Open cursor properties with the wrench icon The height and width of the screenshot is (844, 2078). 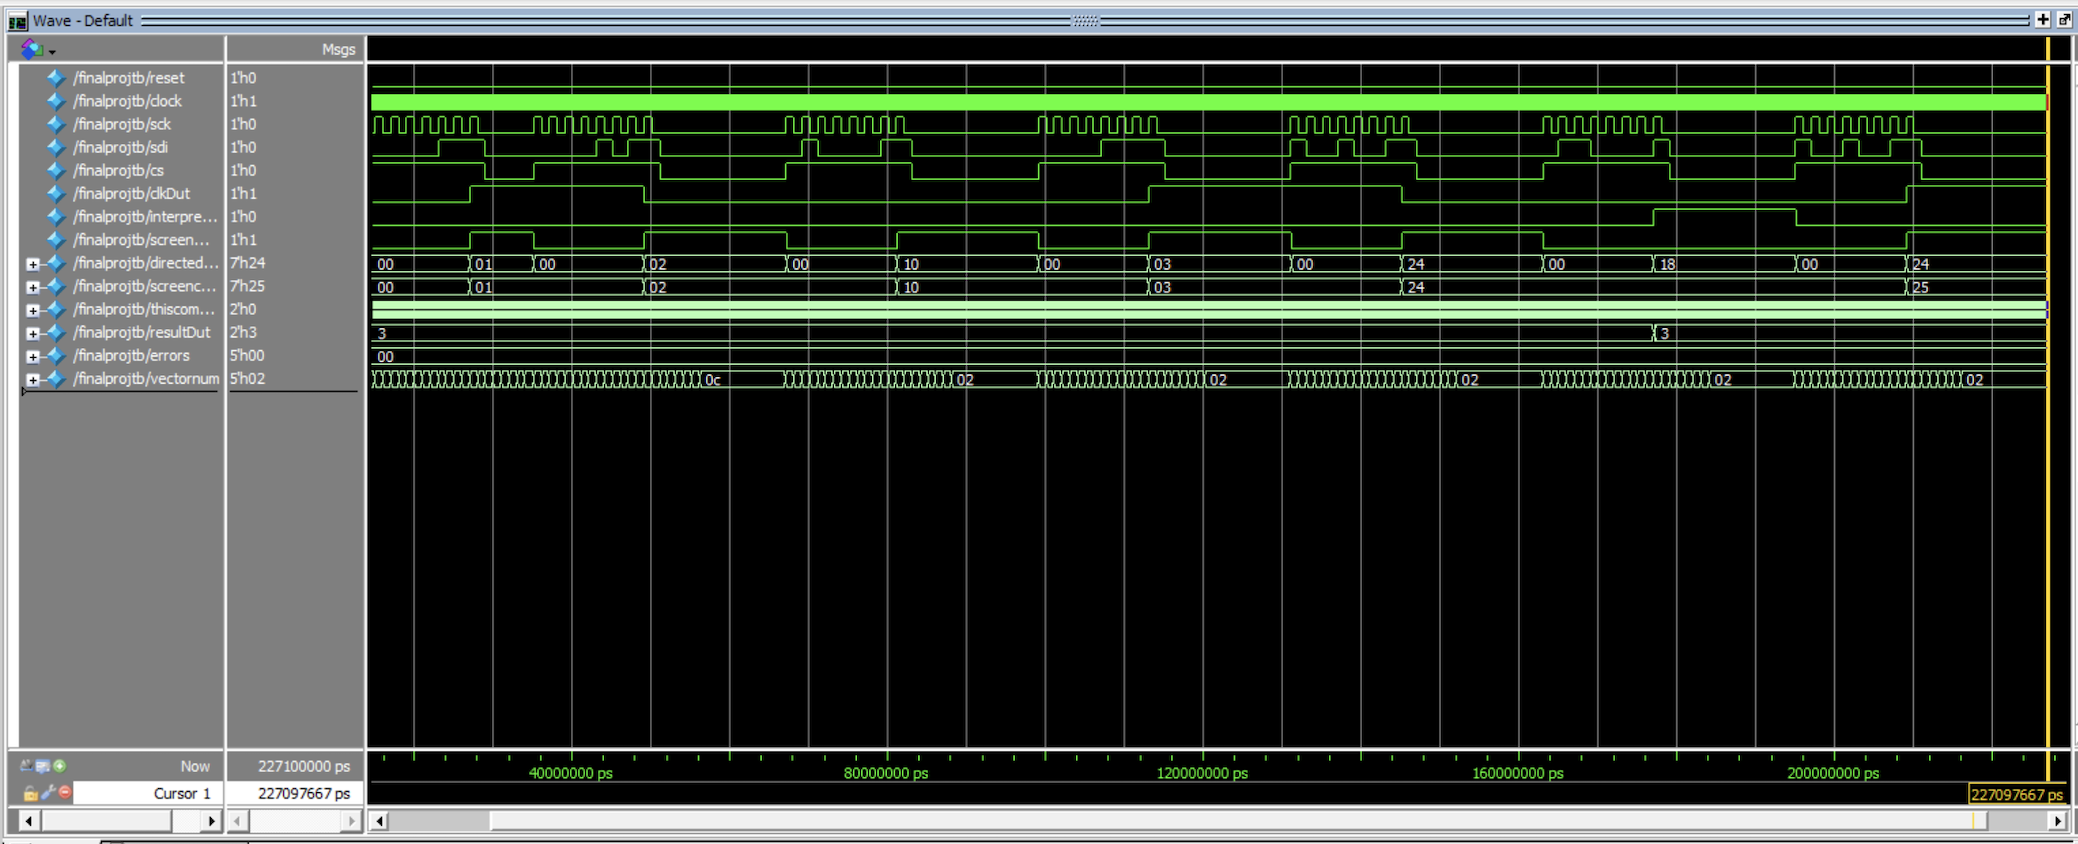(x=48, y=793)
